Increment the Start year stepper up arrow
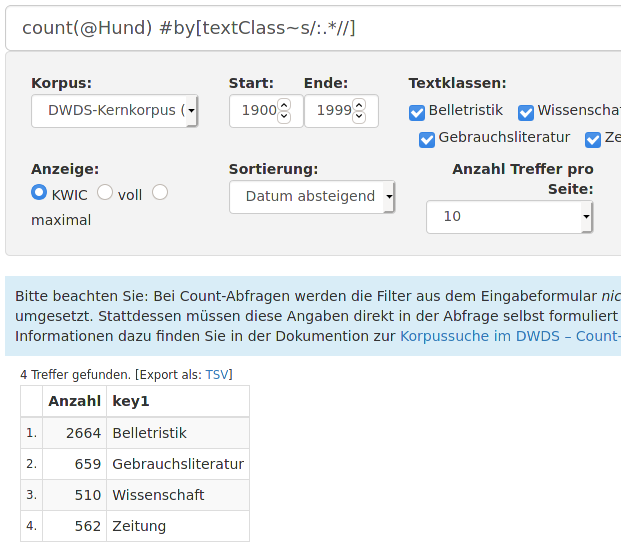621x558 pixels. [284, 105]
